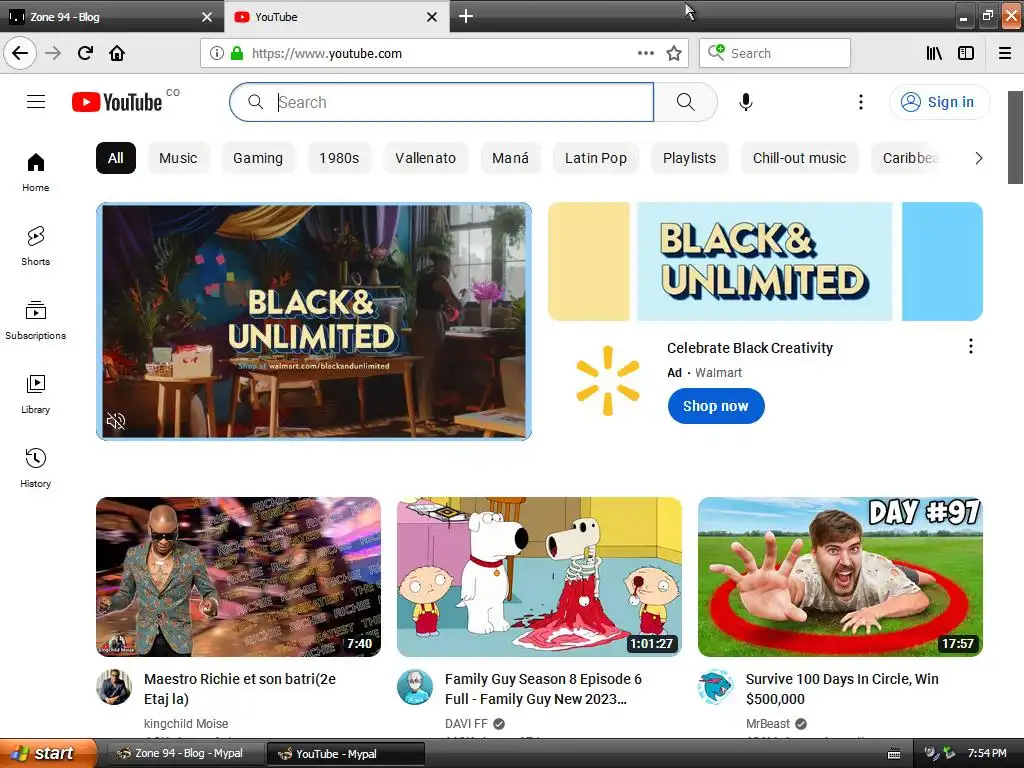The image size is (1024, 768).
Task: Click the Walmart spark logo
Action: coord(608,381)
